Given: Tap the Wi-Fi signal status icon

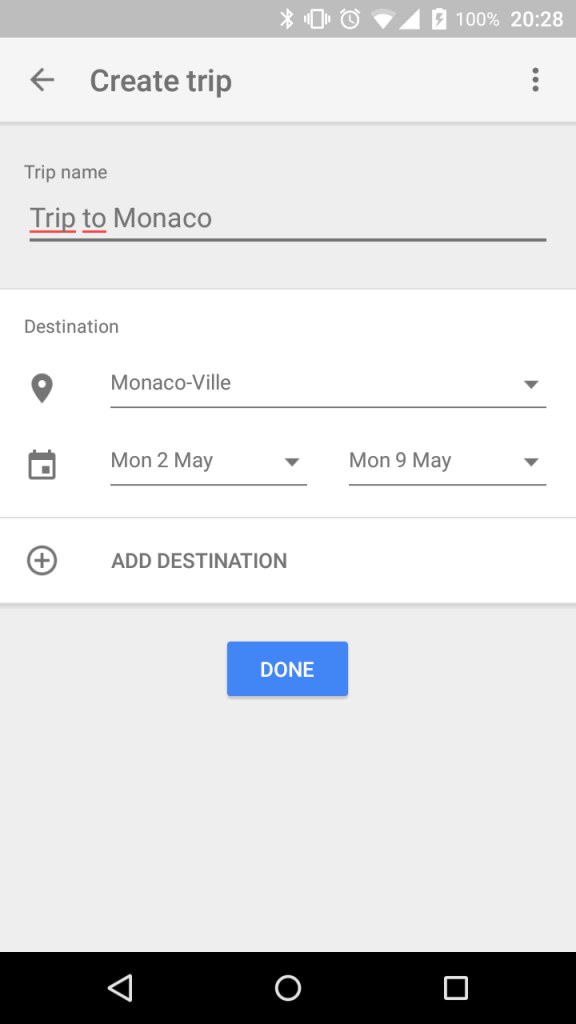Looking at the screenshot, I should 383,20.
